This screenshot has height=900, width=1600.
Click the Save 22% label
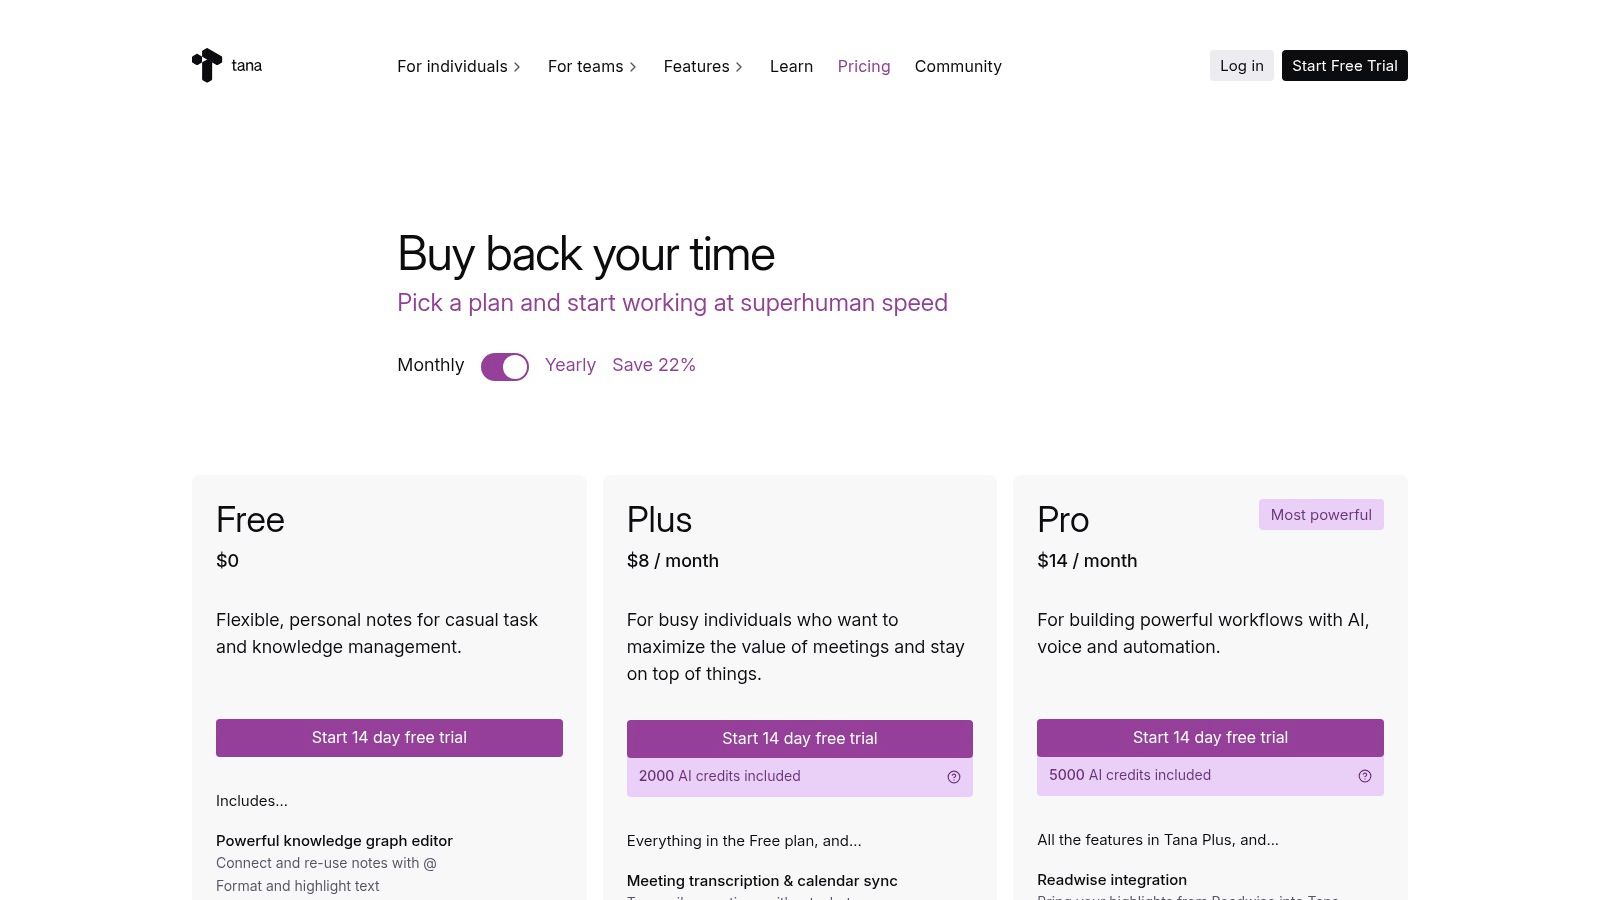654,365
